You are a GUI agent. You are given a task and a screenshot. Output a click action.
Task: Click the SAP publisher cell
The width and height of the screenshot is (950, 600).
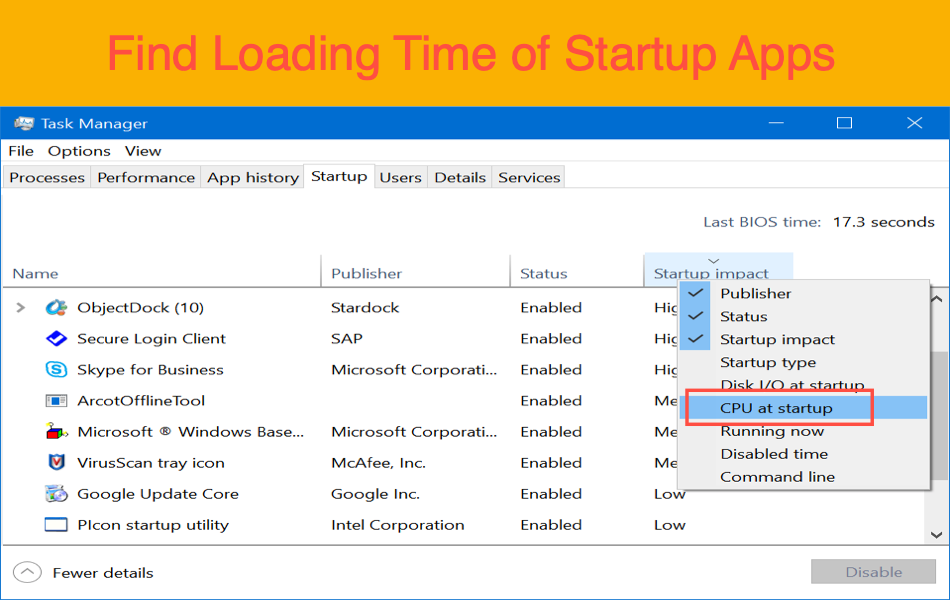point(347,339)
